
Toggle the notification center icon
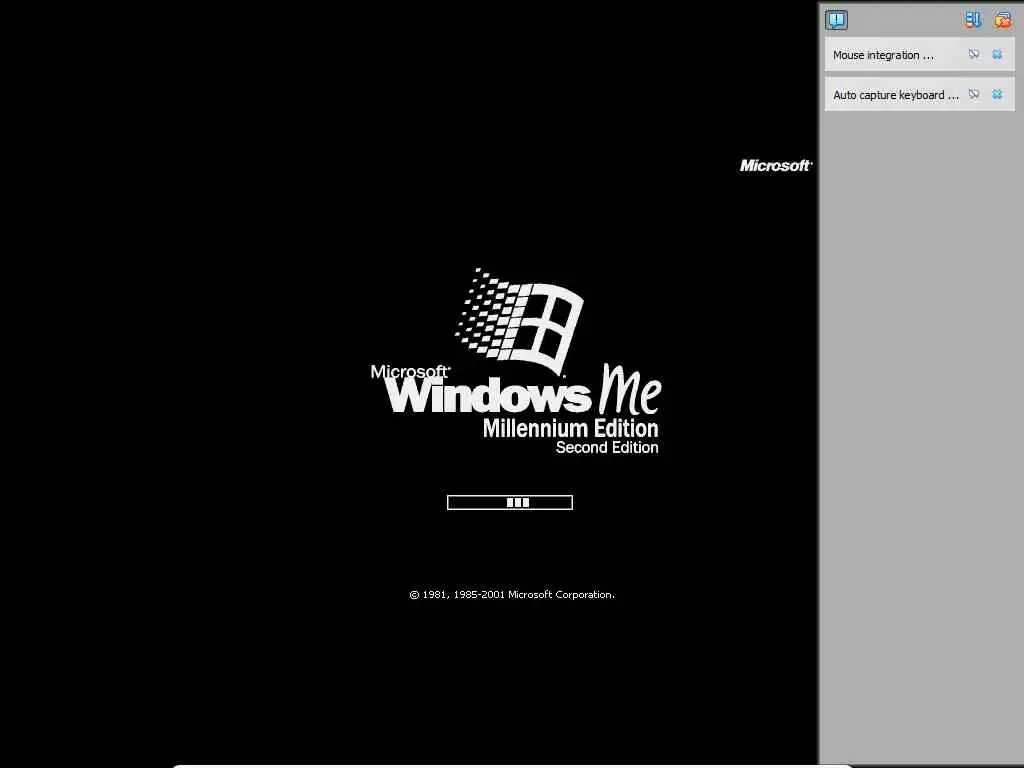(x=836, y=20)
